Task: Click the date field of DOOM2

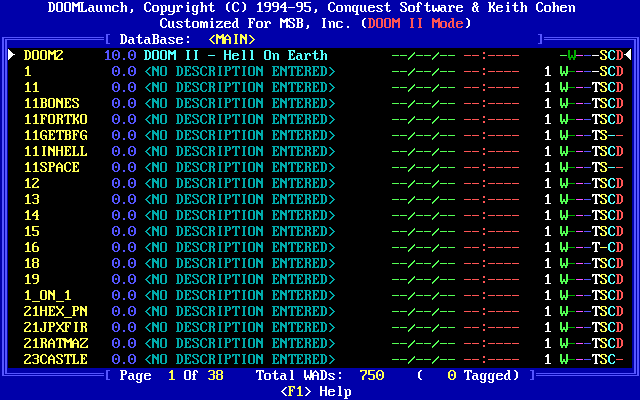Action: click(x=424, y=55)
